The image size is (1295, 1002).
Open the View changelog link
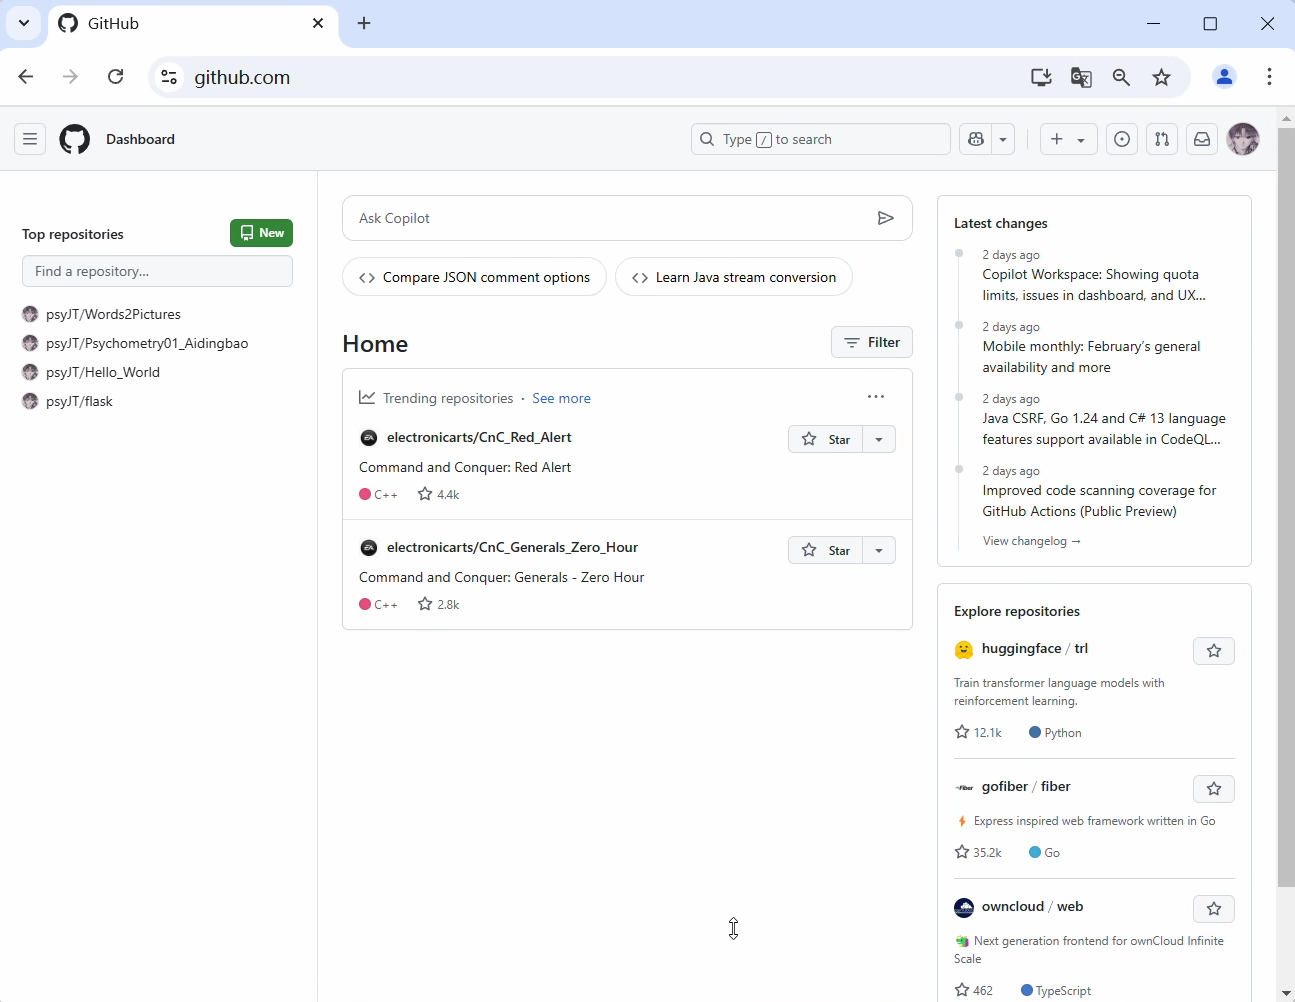pos(1031,541)
